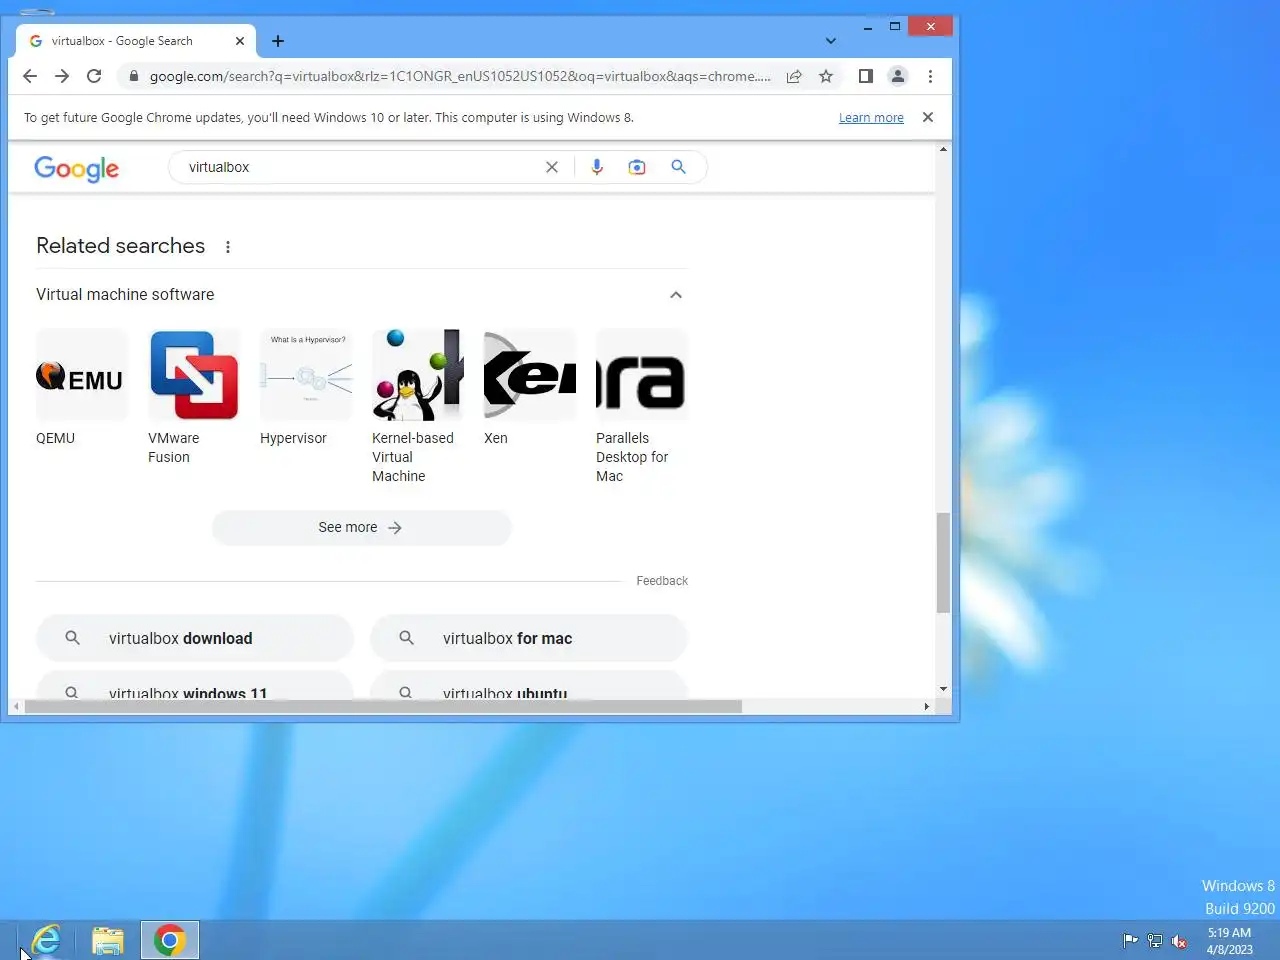Click the QEMU text label
This screenshot has height=960, width=1280.
coord(55,438)
